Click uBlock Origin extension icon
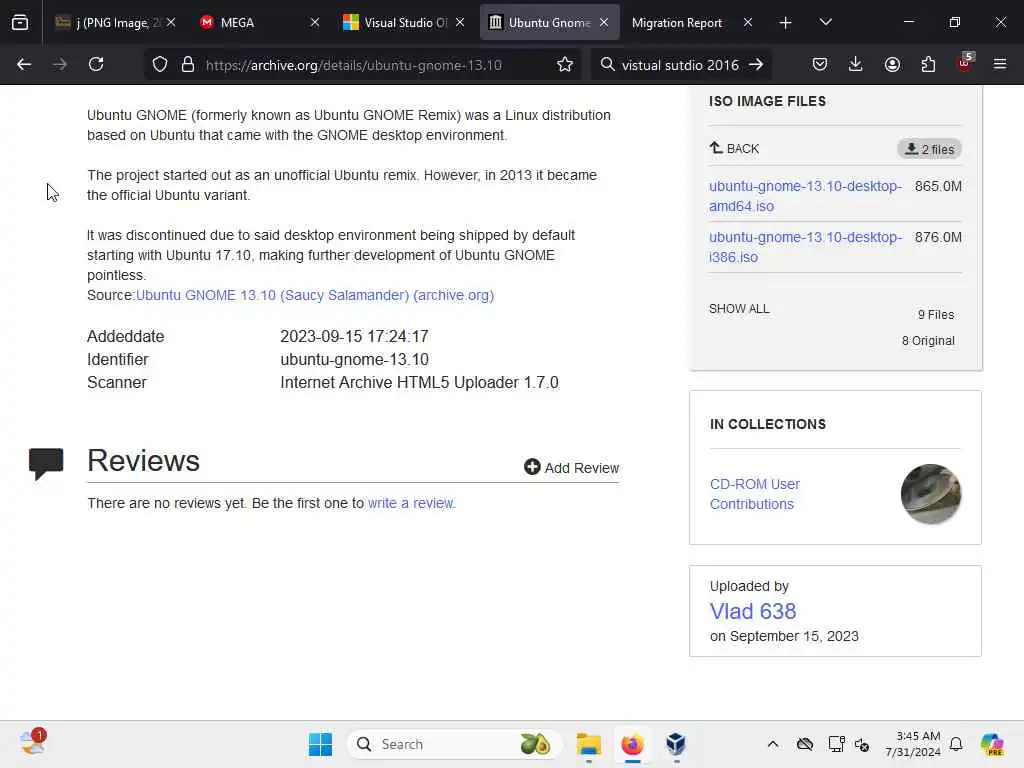Viewport: 1024px width, 768px height. tap(965, 63)
